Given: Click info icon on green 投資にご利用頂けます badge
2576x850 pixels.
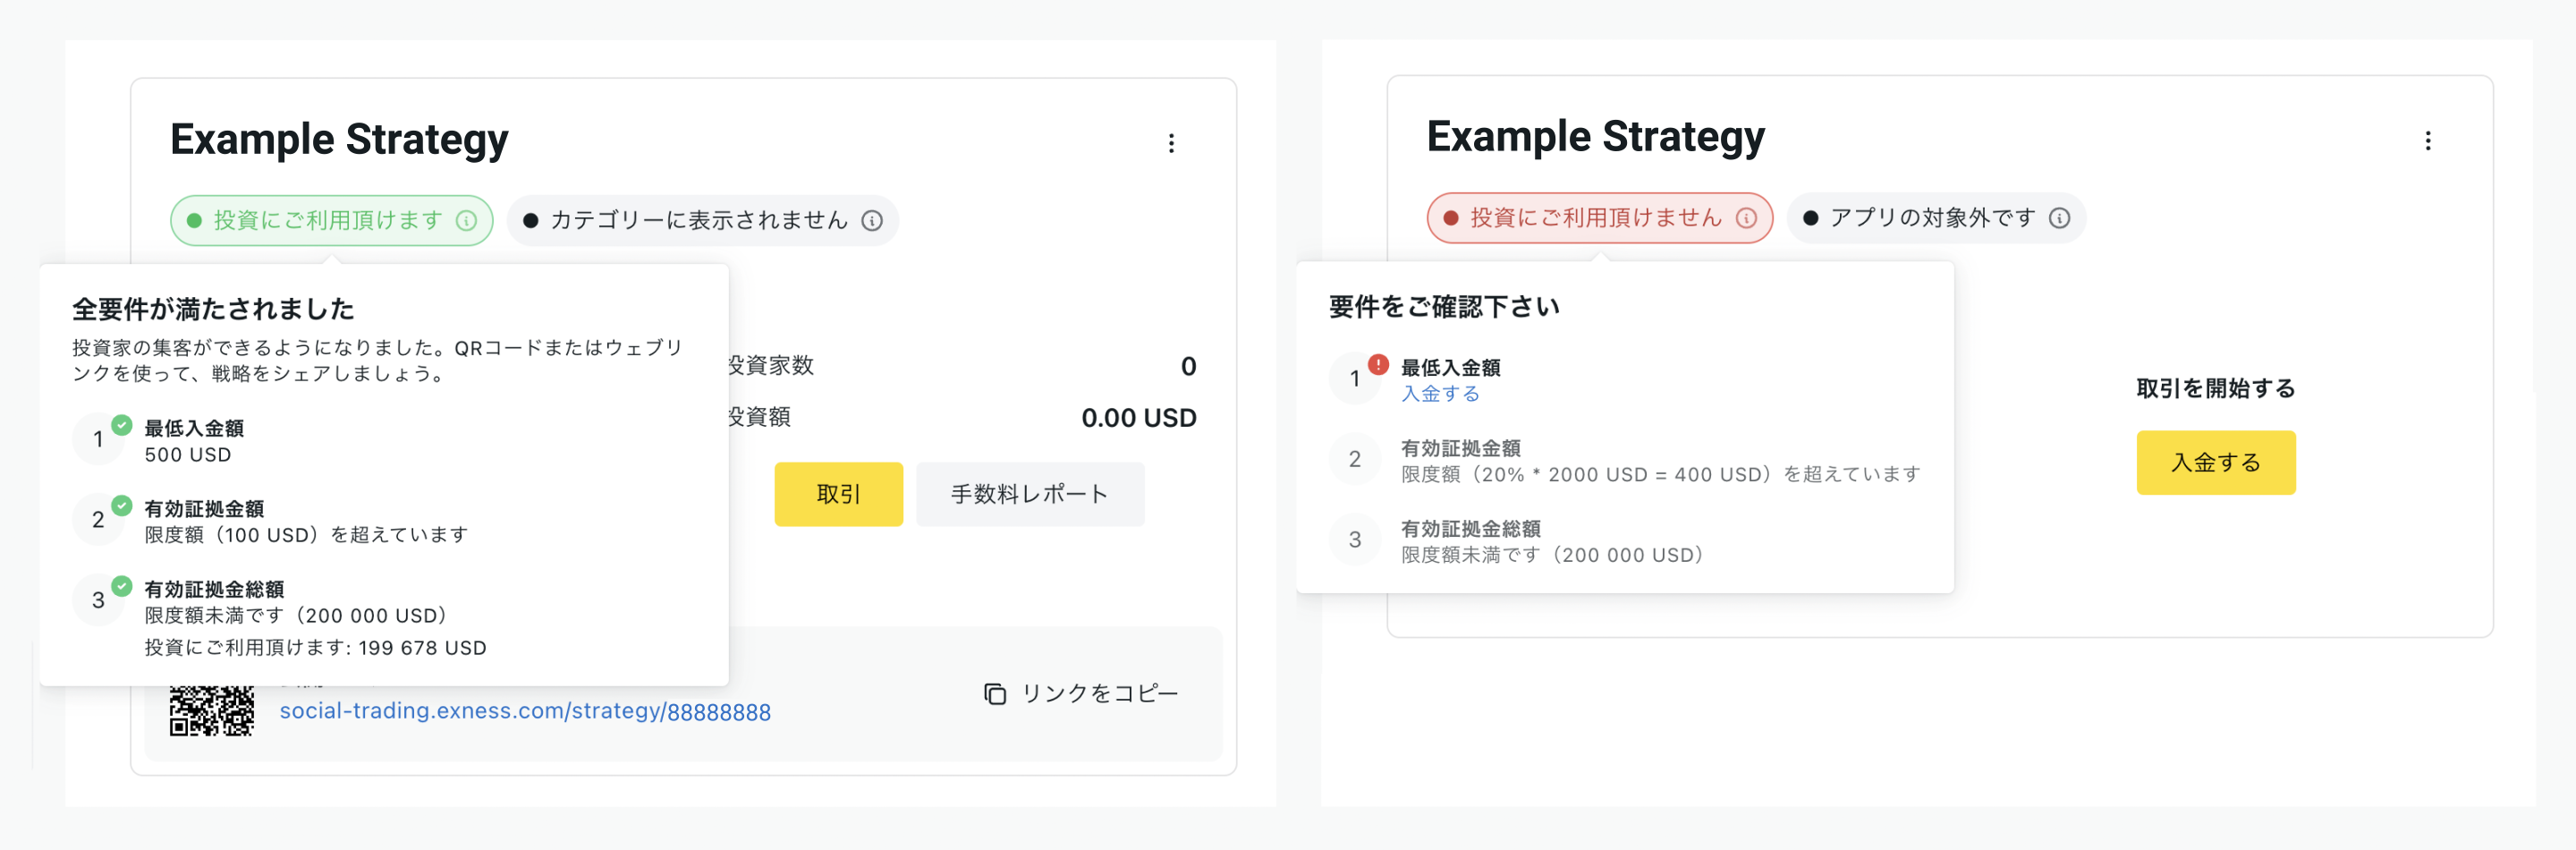Looking at the screenshot, I should tap(466, 220).
